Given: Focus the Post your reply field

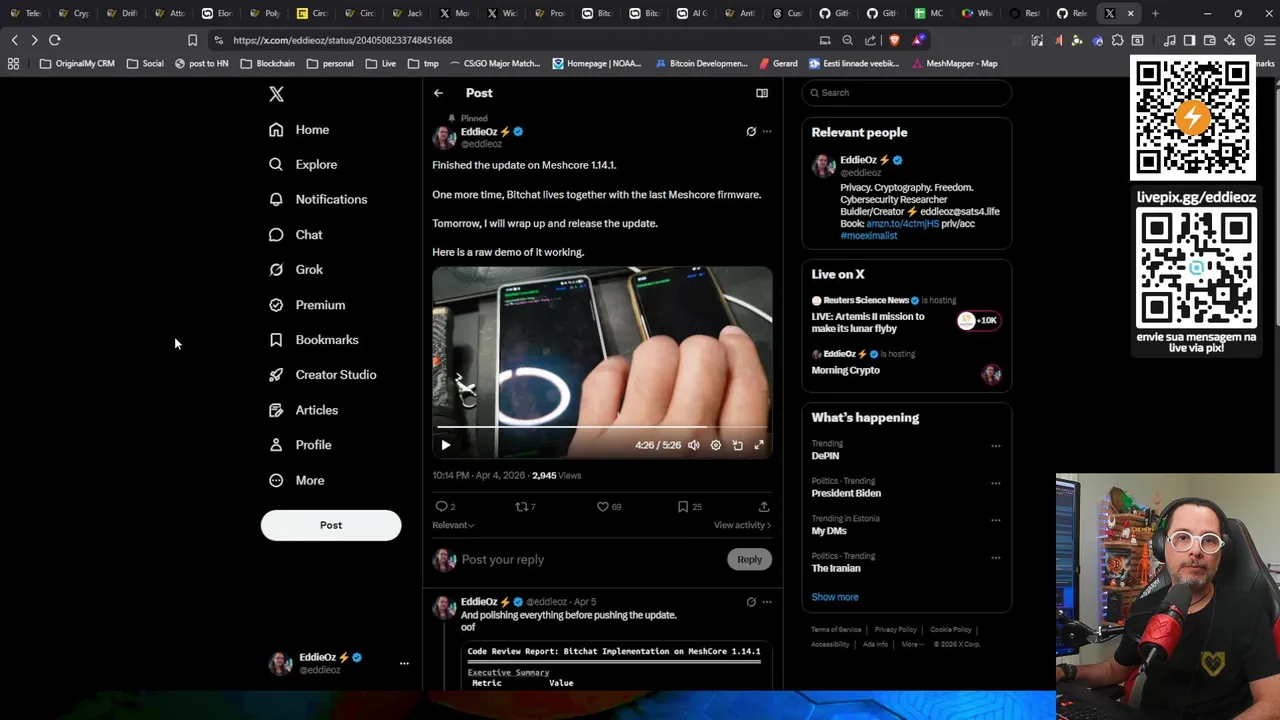Looking at the screenshot, I should tap(590, 560).
